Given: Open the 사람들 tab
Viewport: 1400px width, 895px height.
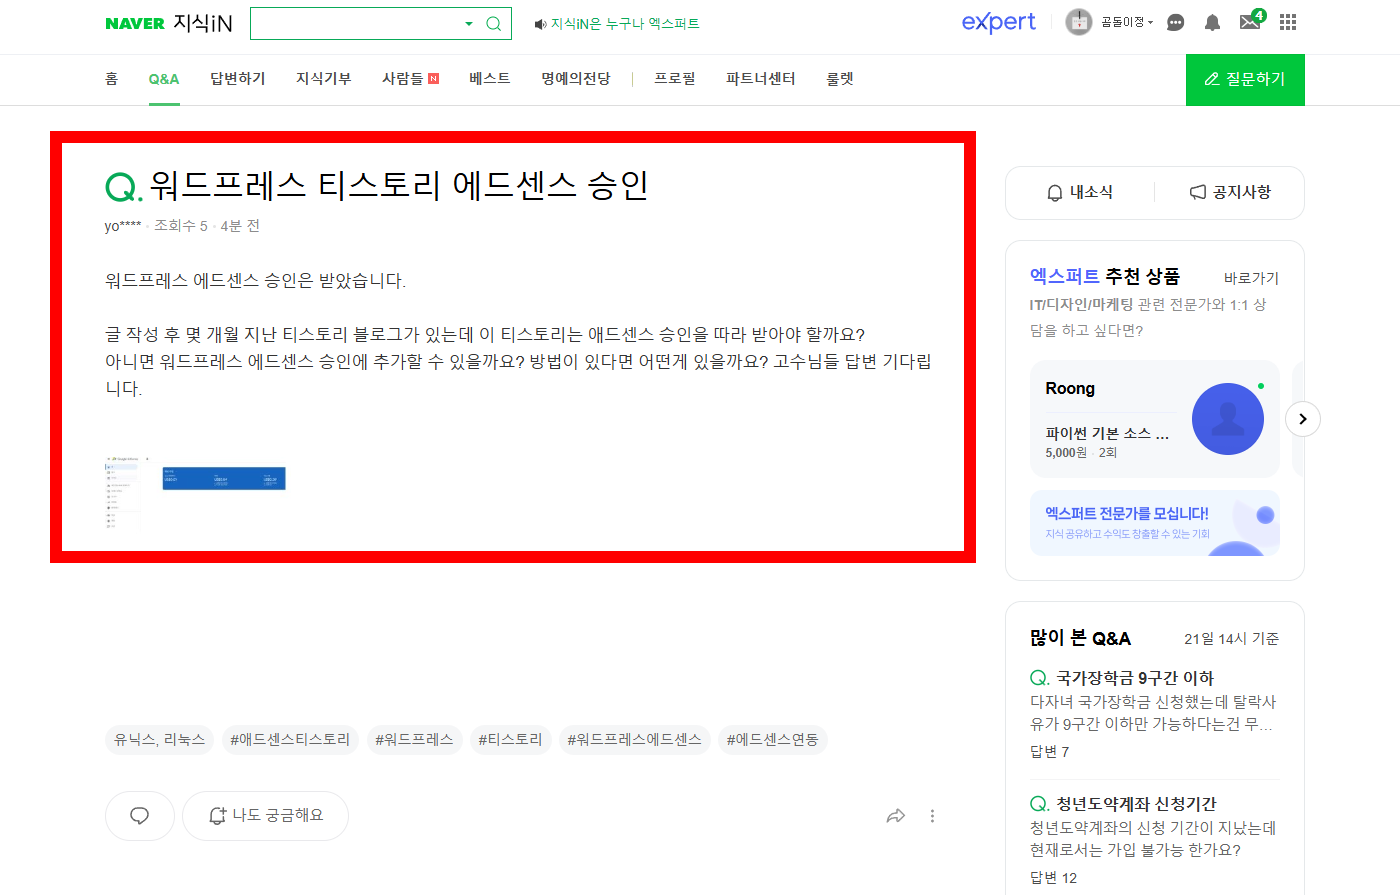Looking at the screenshot, I should pos(410,79).
